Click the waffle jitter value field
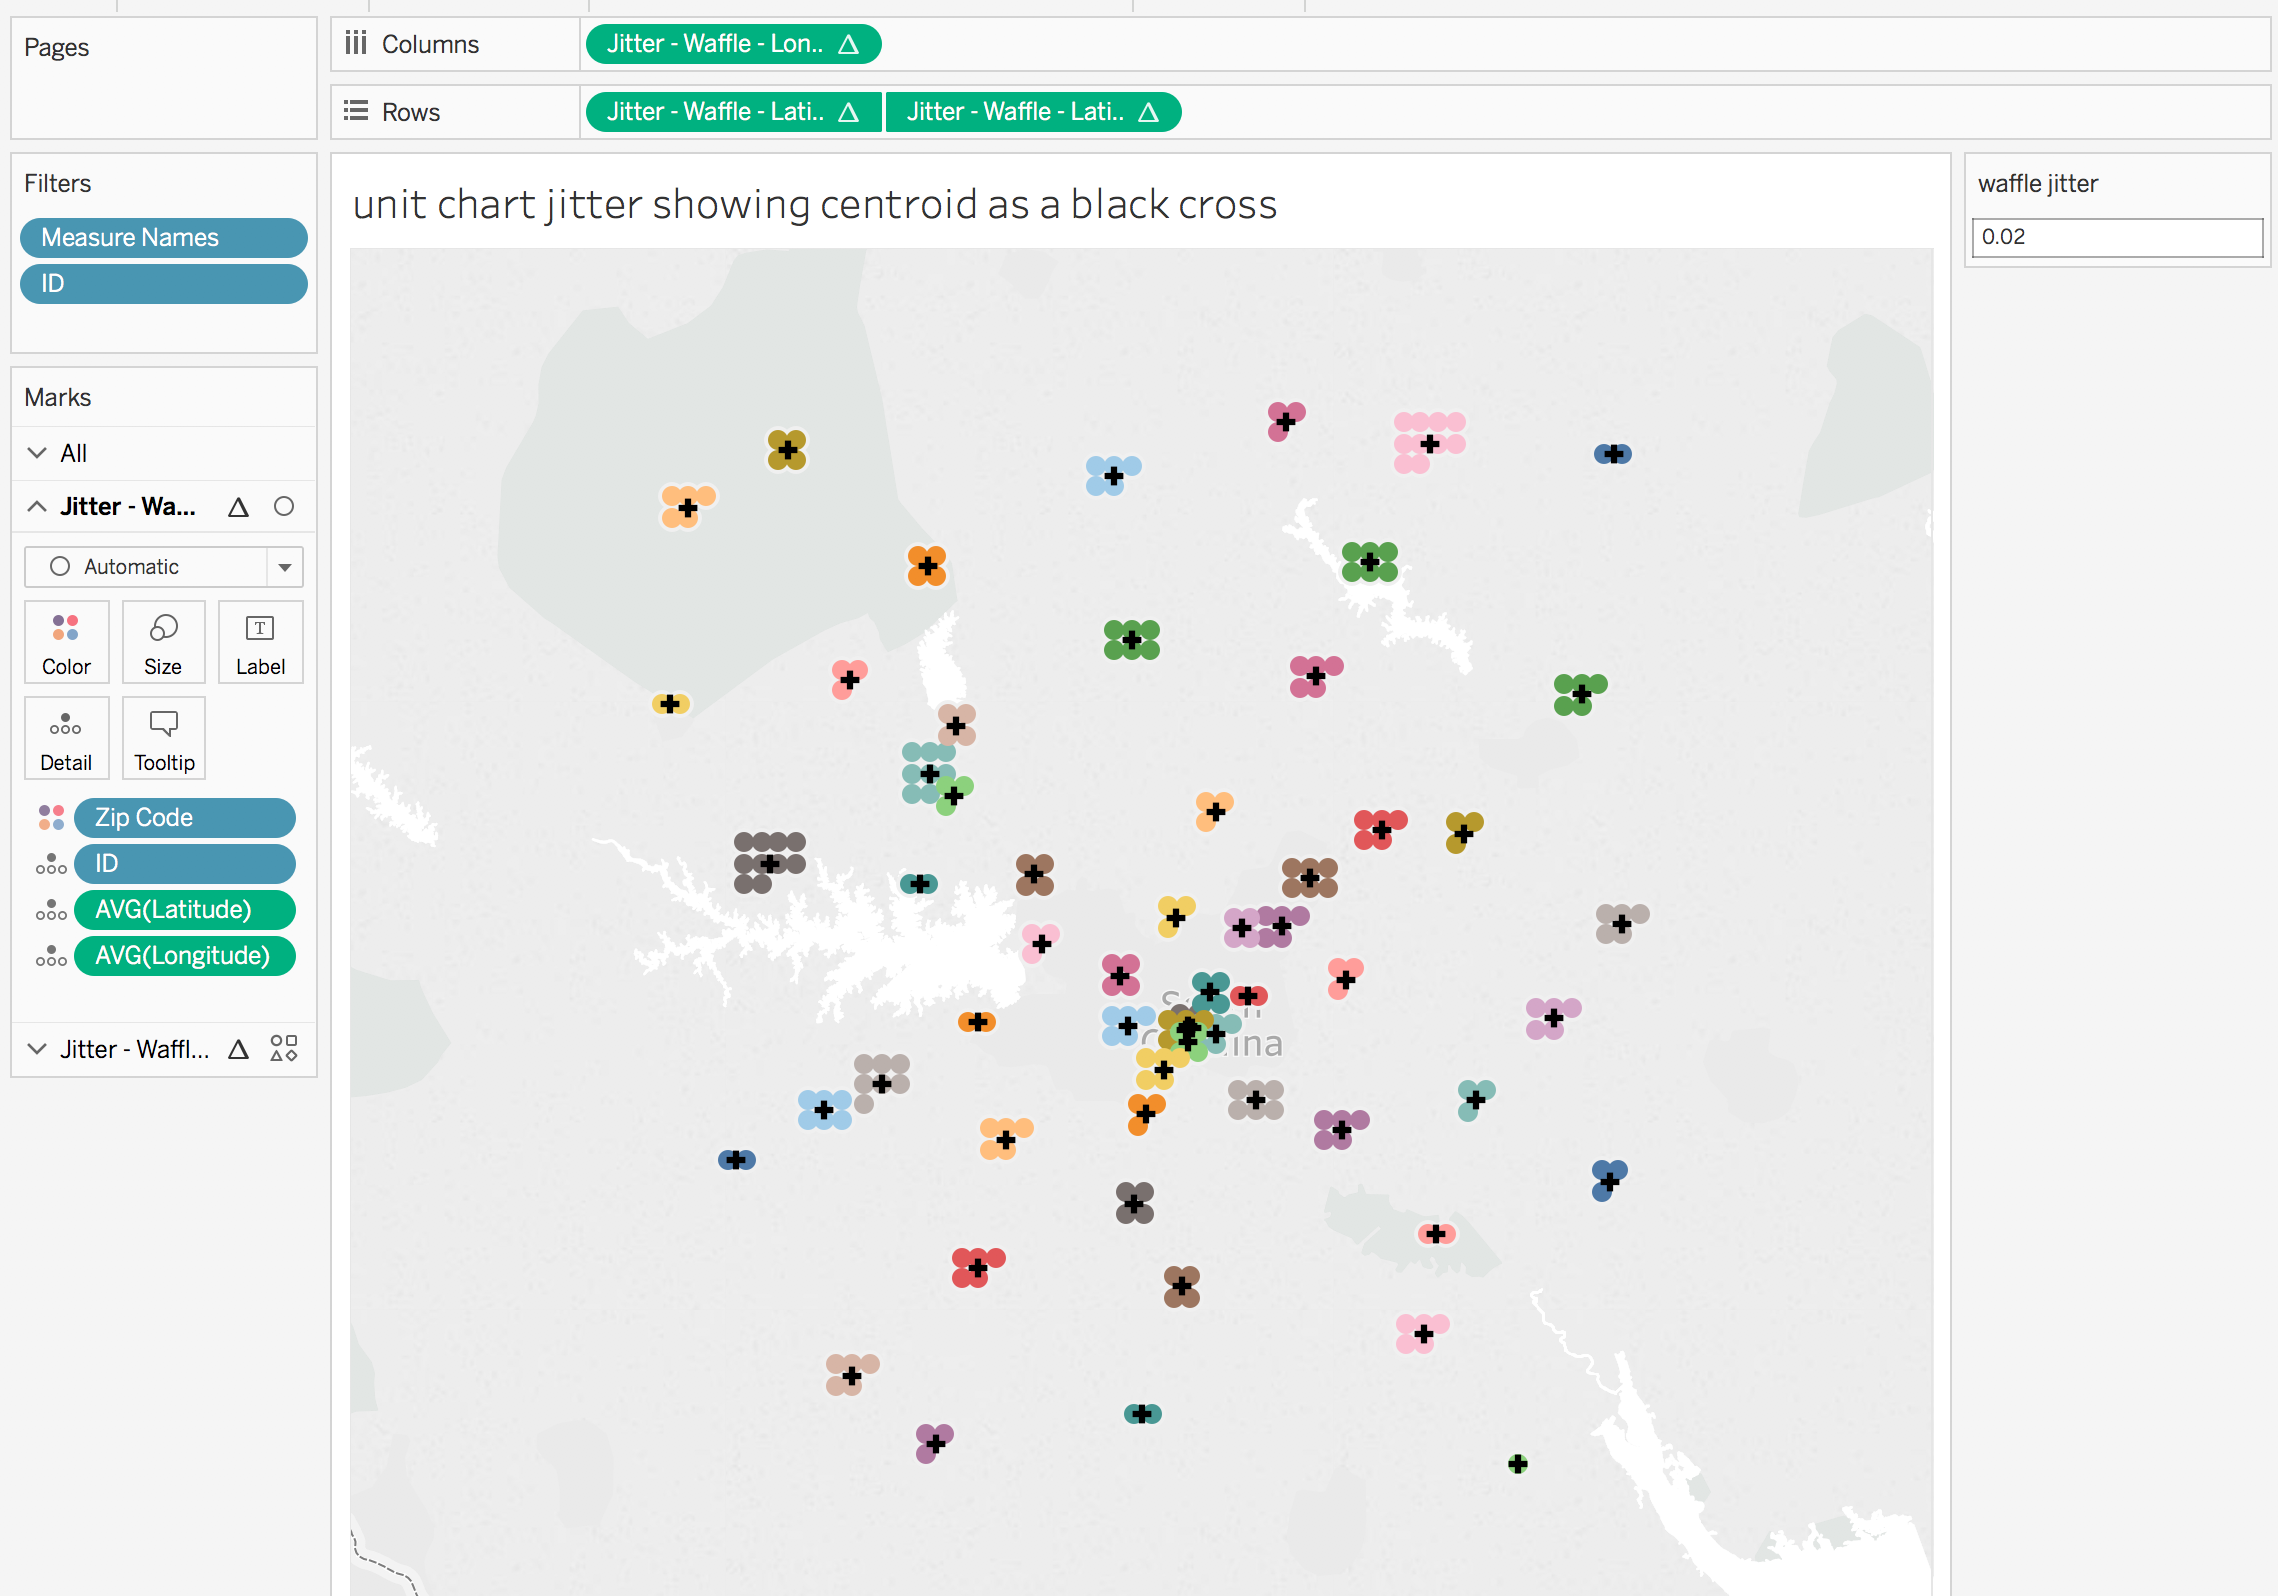The height and width of the screenshot is (1596, 2278). pyautogui.click(x=2117, y=238)
